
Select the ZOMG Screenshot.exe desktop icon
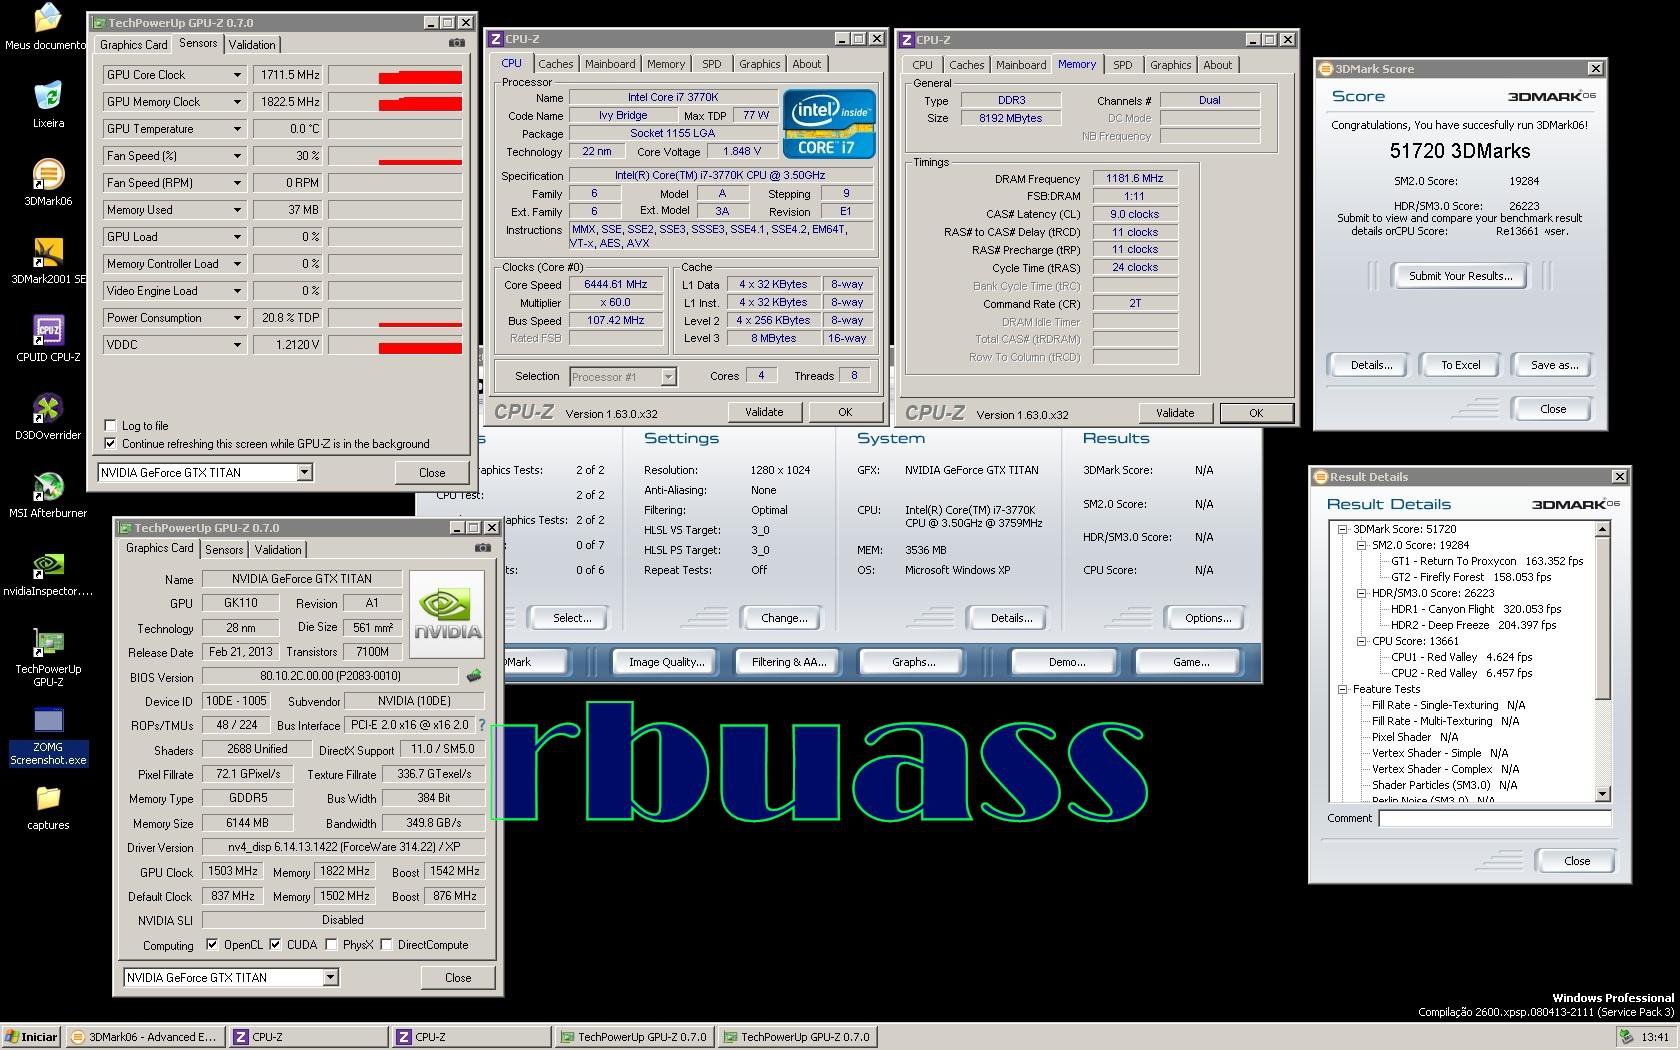pos(48,736)
